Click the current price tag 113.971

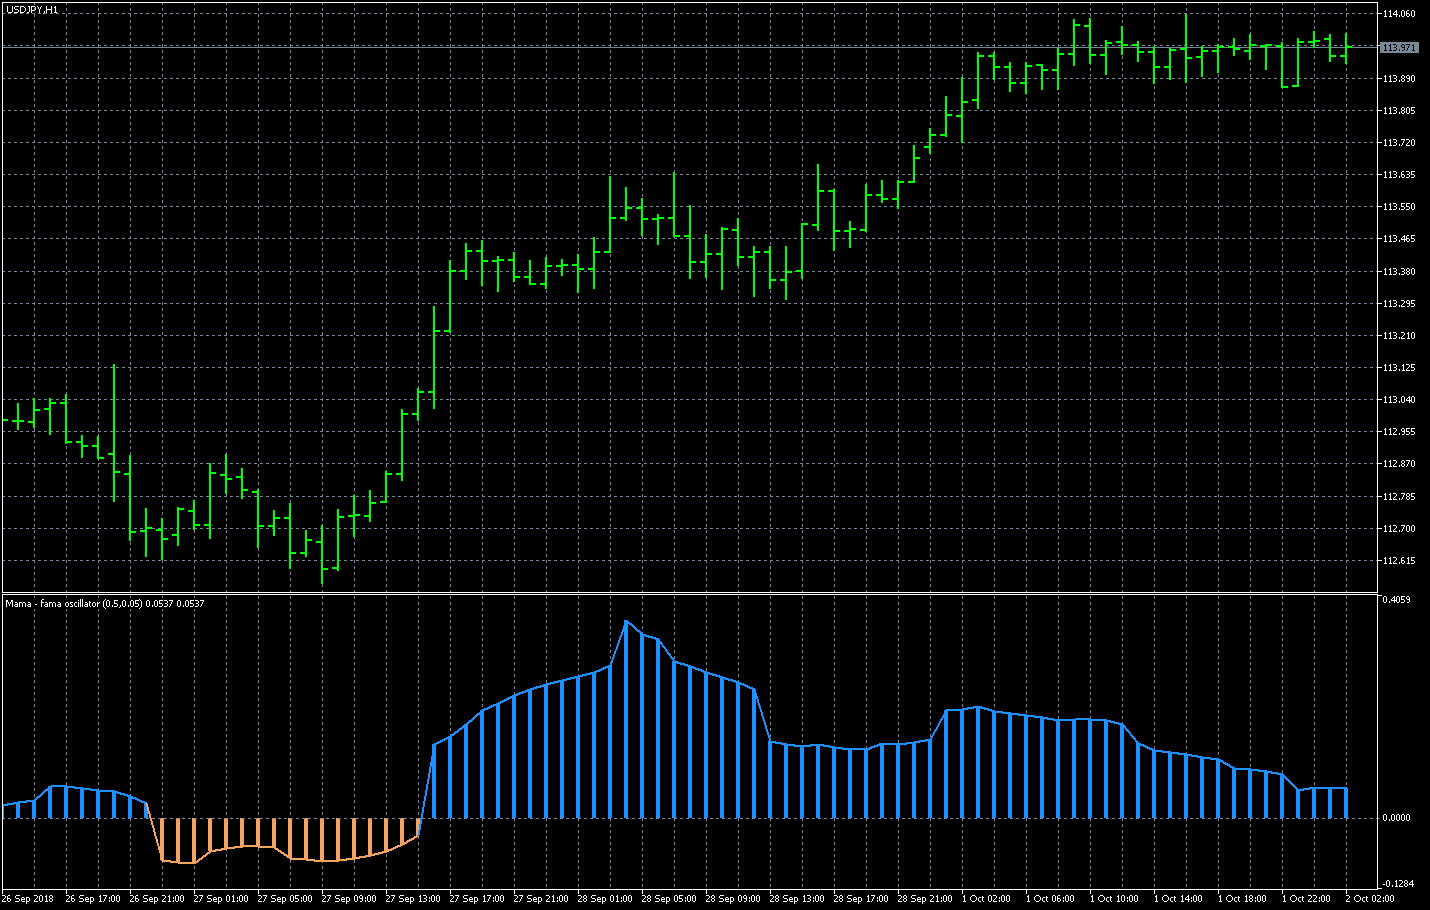tap(1399, 48)
